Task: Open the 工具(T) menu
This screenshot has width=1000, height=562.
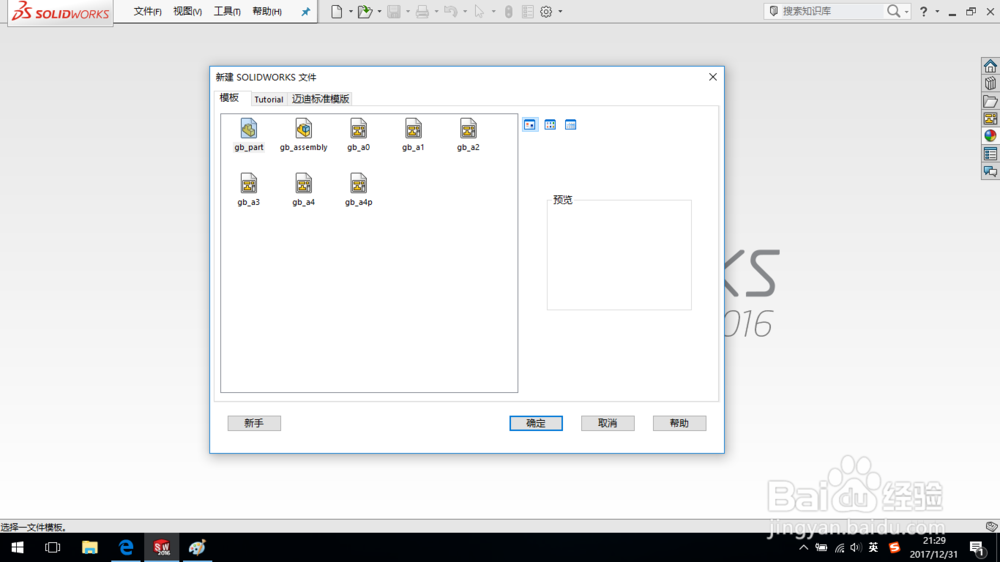Action: click(x=227, y=11)
